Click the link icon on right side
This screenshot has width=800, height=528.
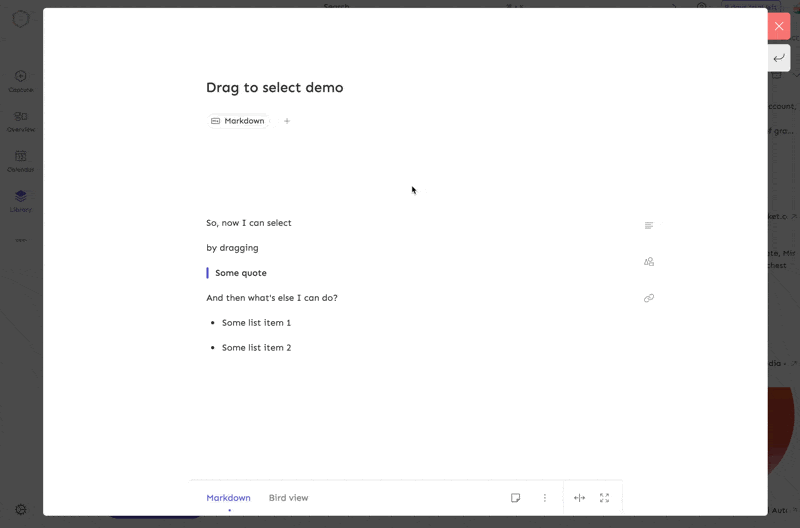click(x=649, y=298)
